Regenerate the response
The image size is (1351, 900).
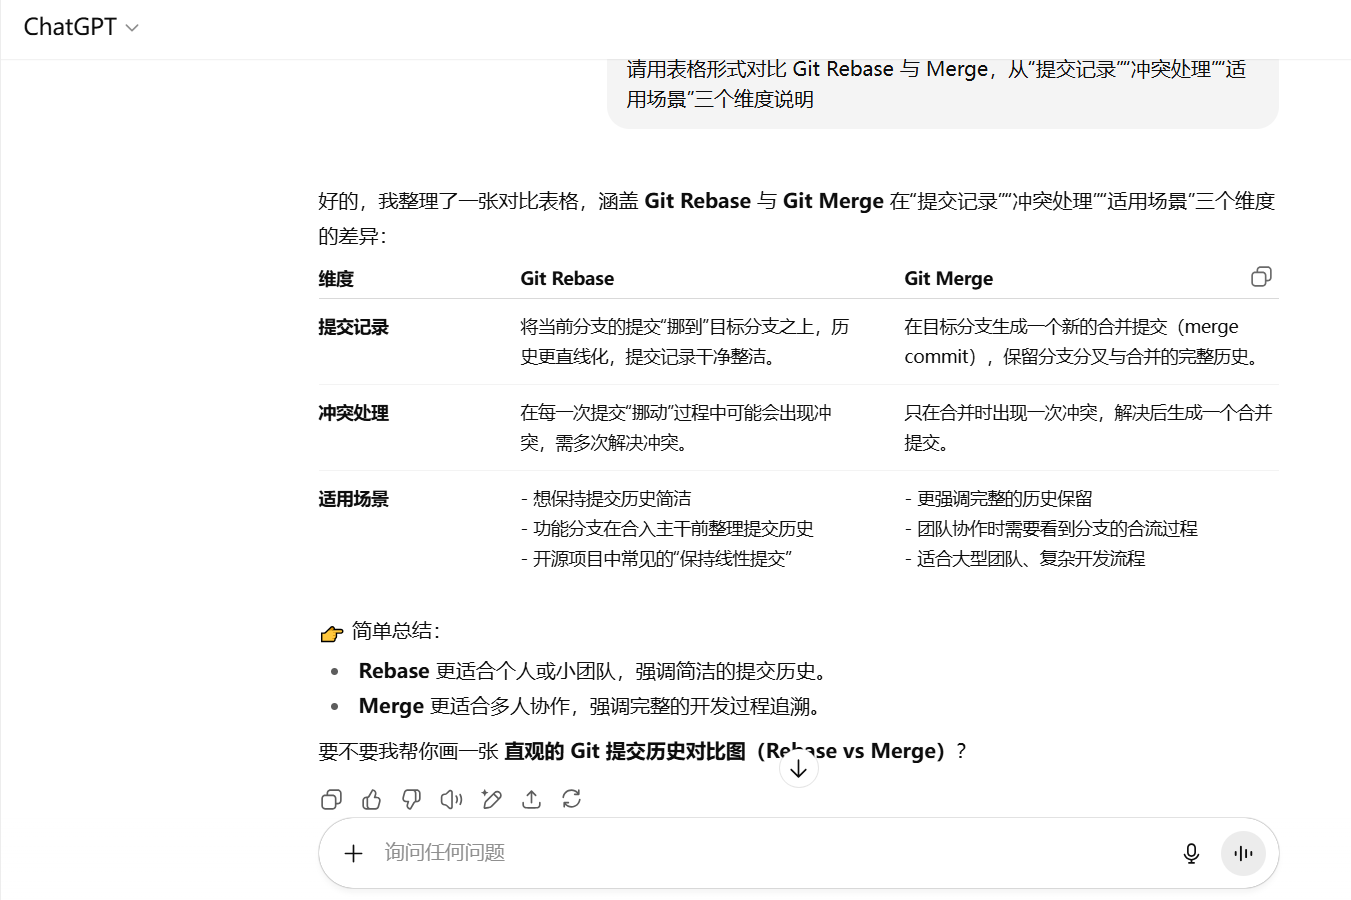(571, 799)
